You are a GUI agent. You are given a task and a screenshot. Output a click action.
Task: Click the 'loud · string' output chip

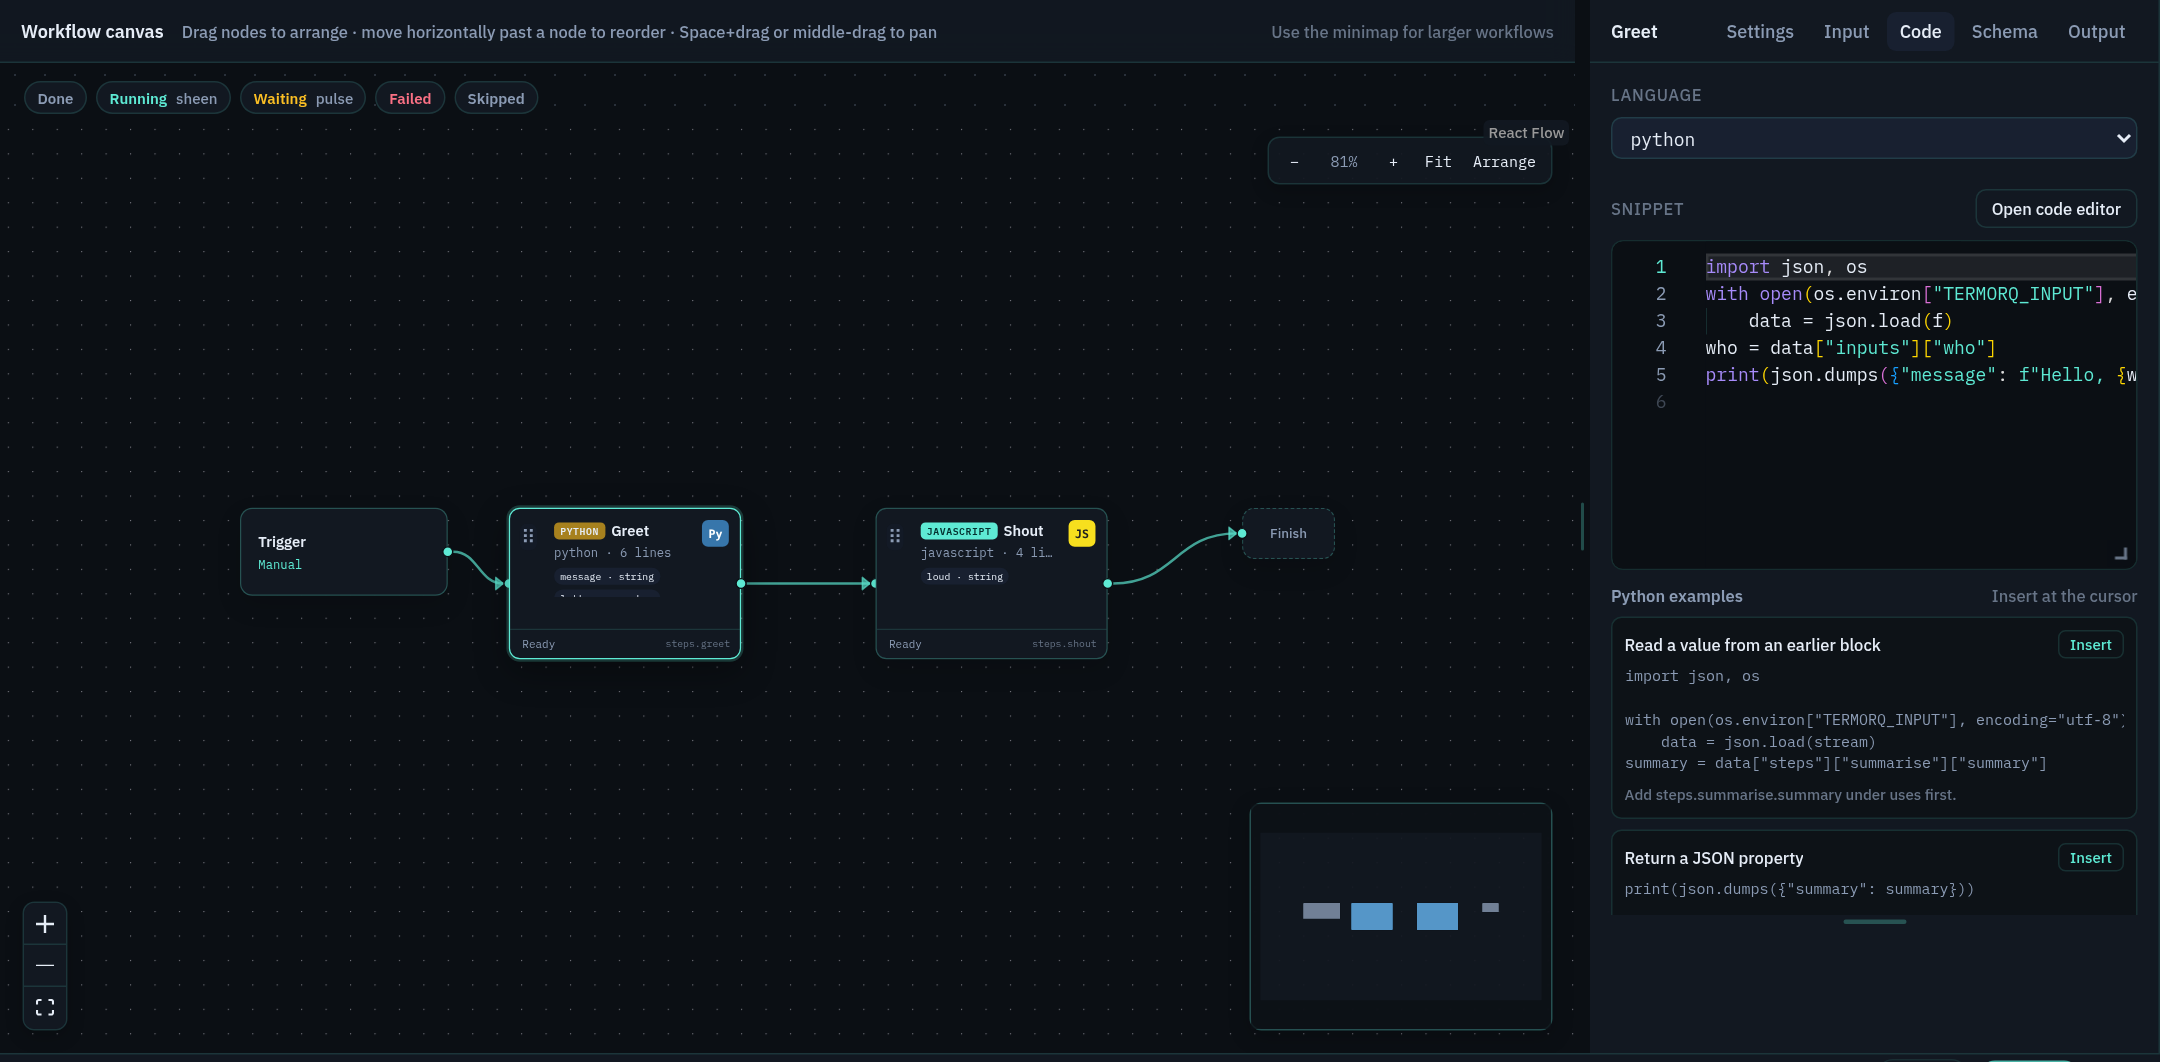click(965, 577)
